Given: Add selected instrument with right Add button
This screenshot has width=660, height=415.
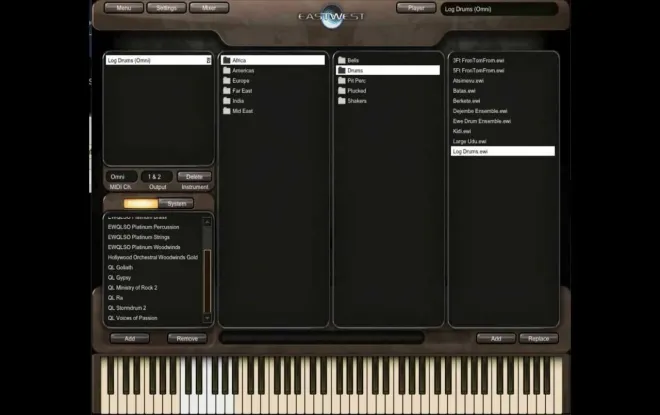Looking at the screenshot, I should (x=496, y=338).
